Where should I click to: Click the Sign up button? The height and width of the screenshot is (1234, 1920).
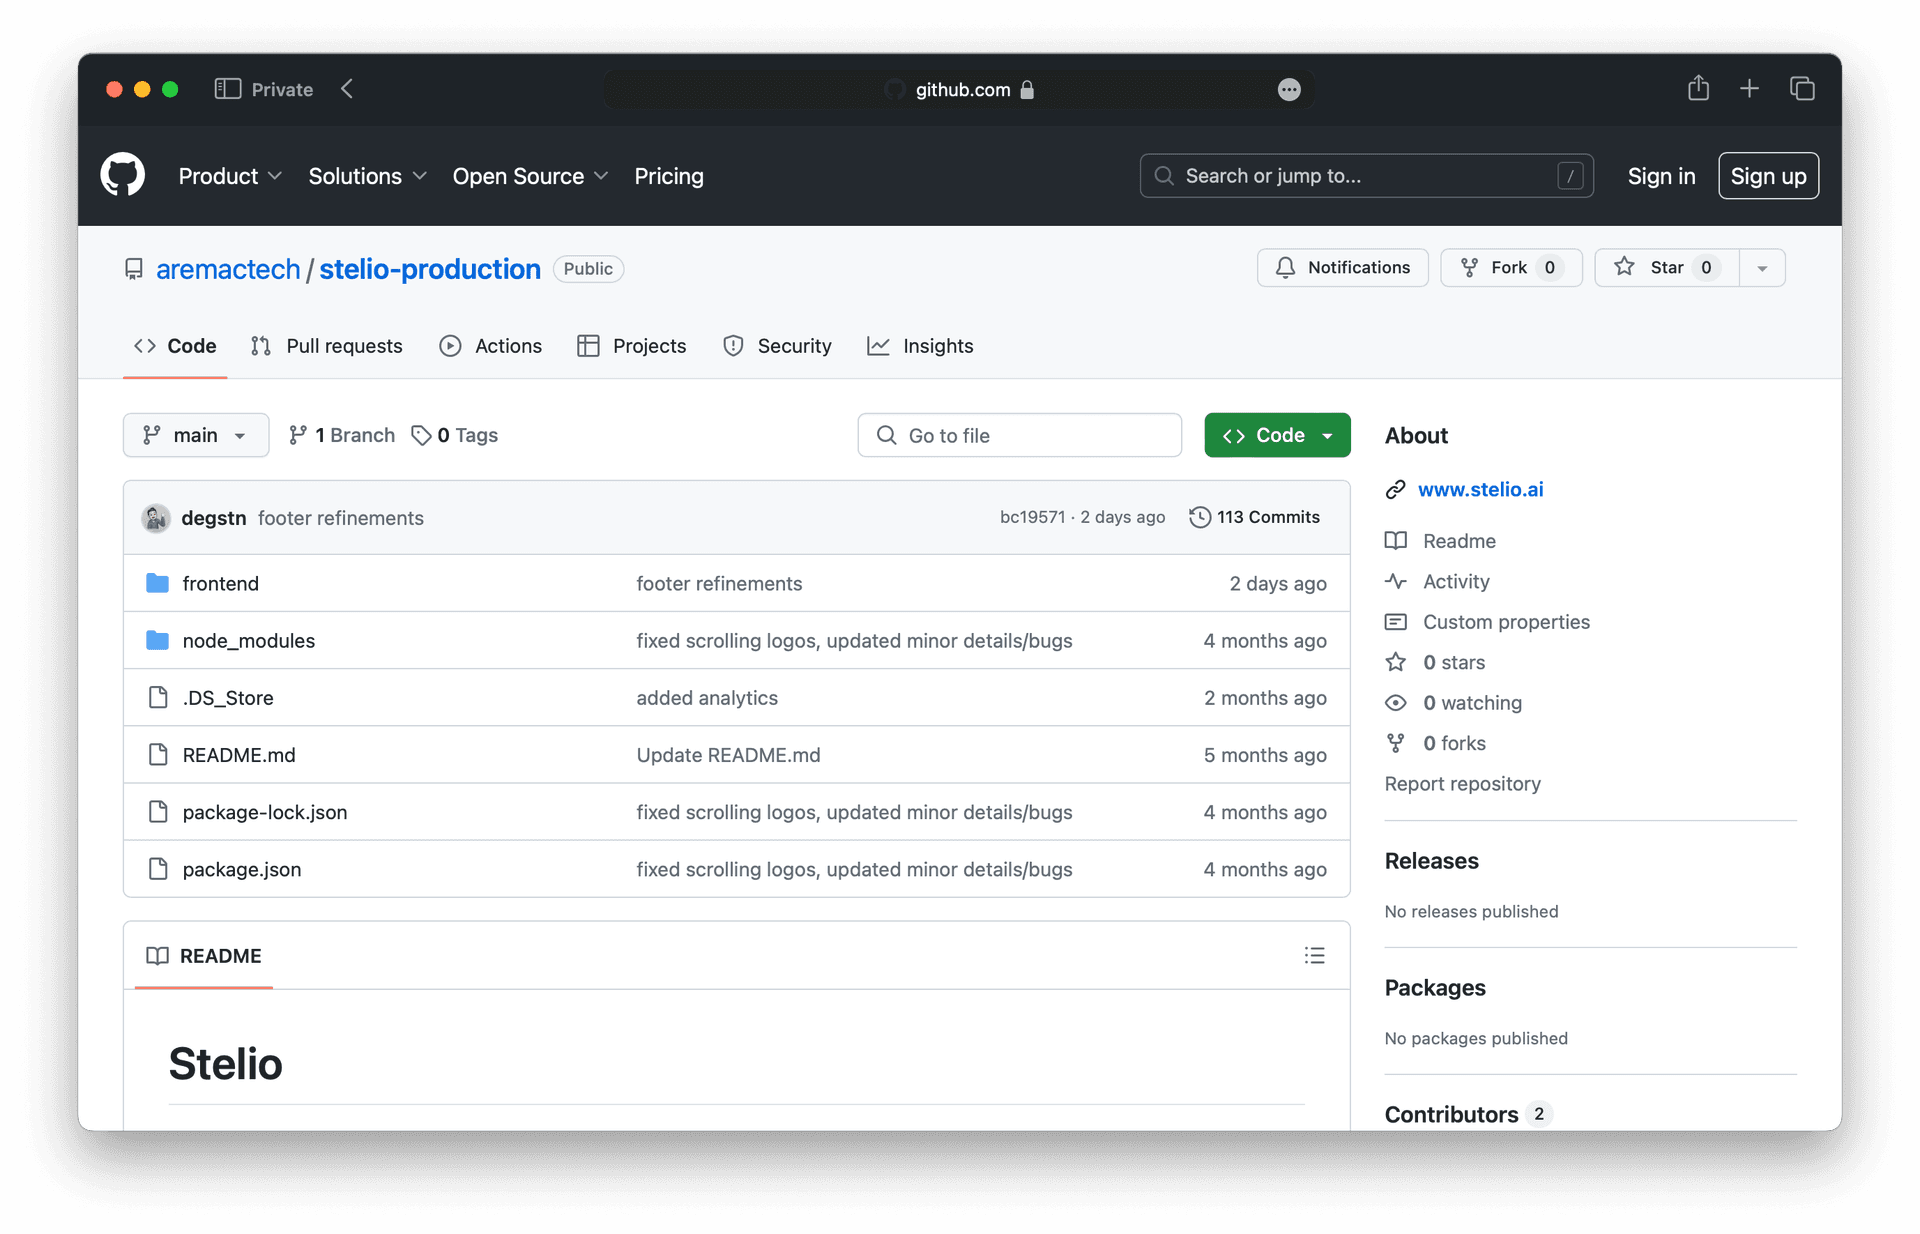click(1768, 176)
